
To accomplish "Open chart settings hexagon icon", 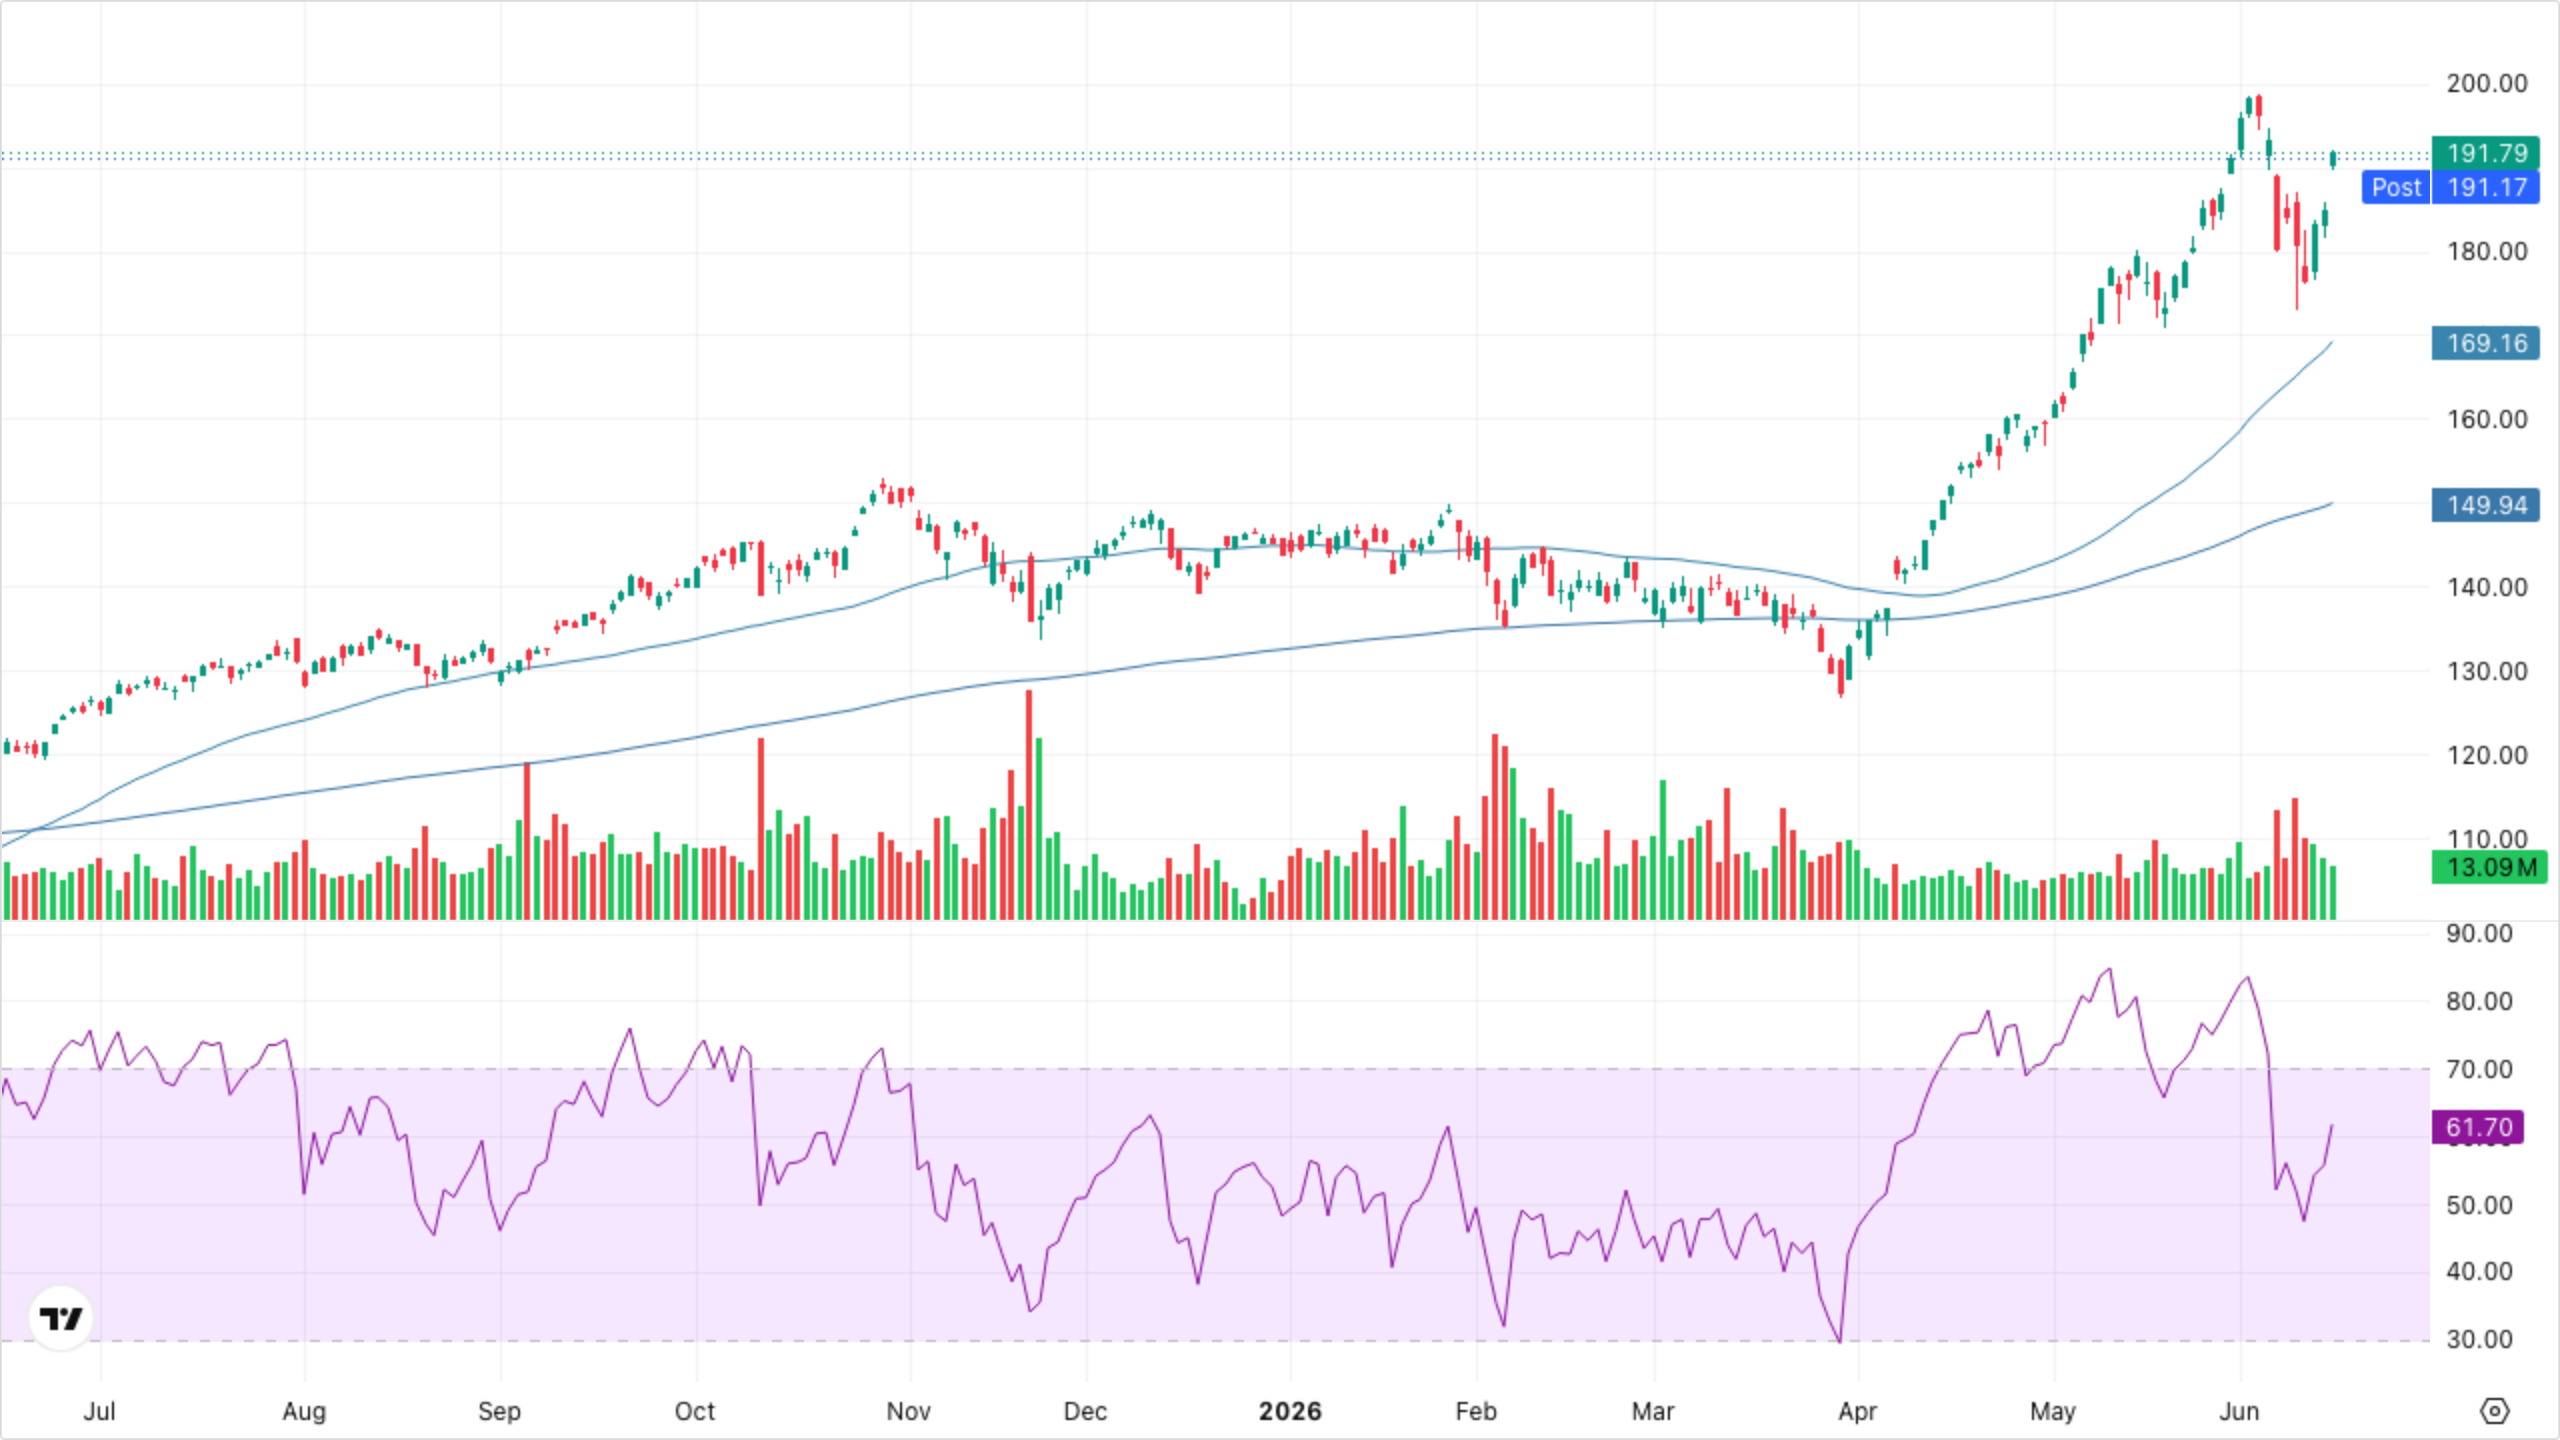I will pos(2495,1411).
